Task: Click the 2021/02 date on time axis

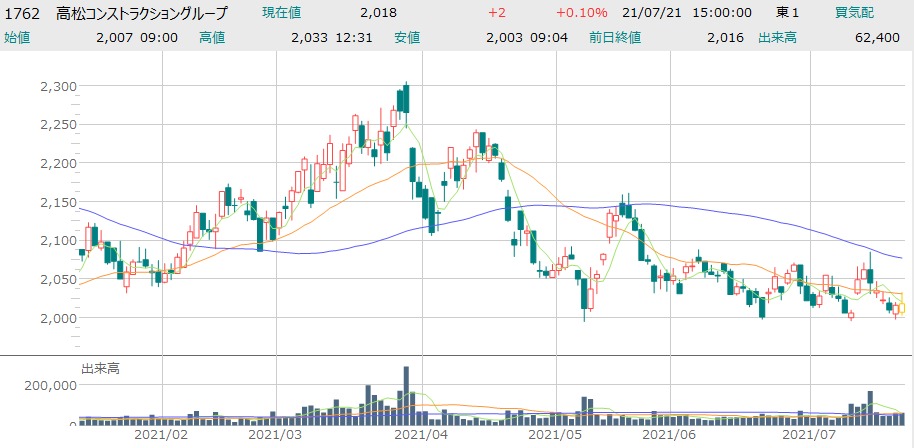Action: click(161, 435)
